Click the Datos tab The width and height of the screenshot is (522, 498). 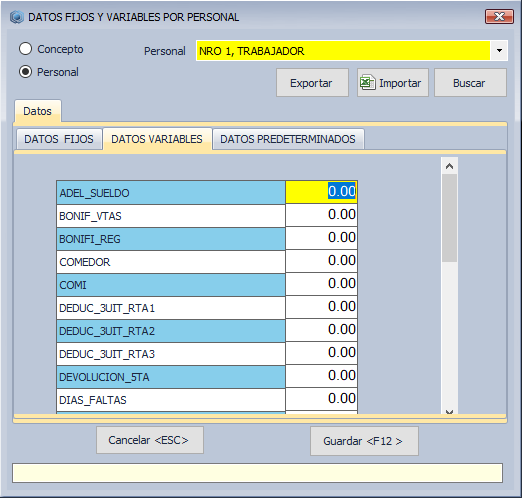37,111
